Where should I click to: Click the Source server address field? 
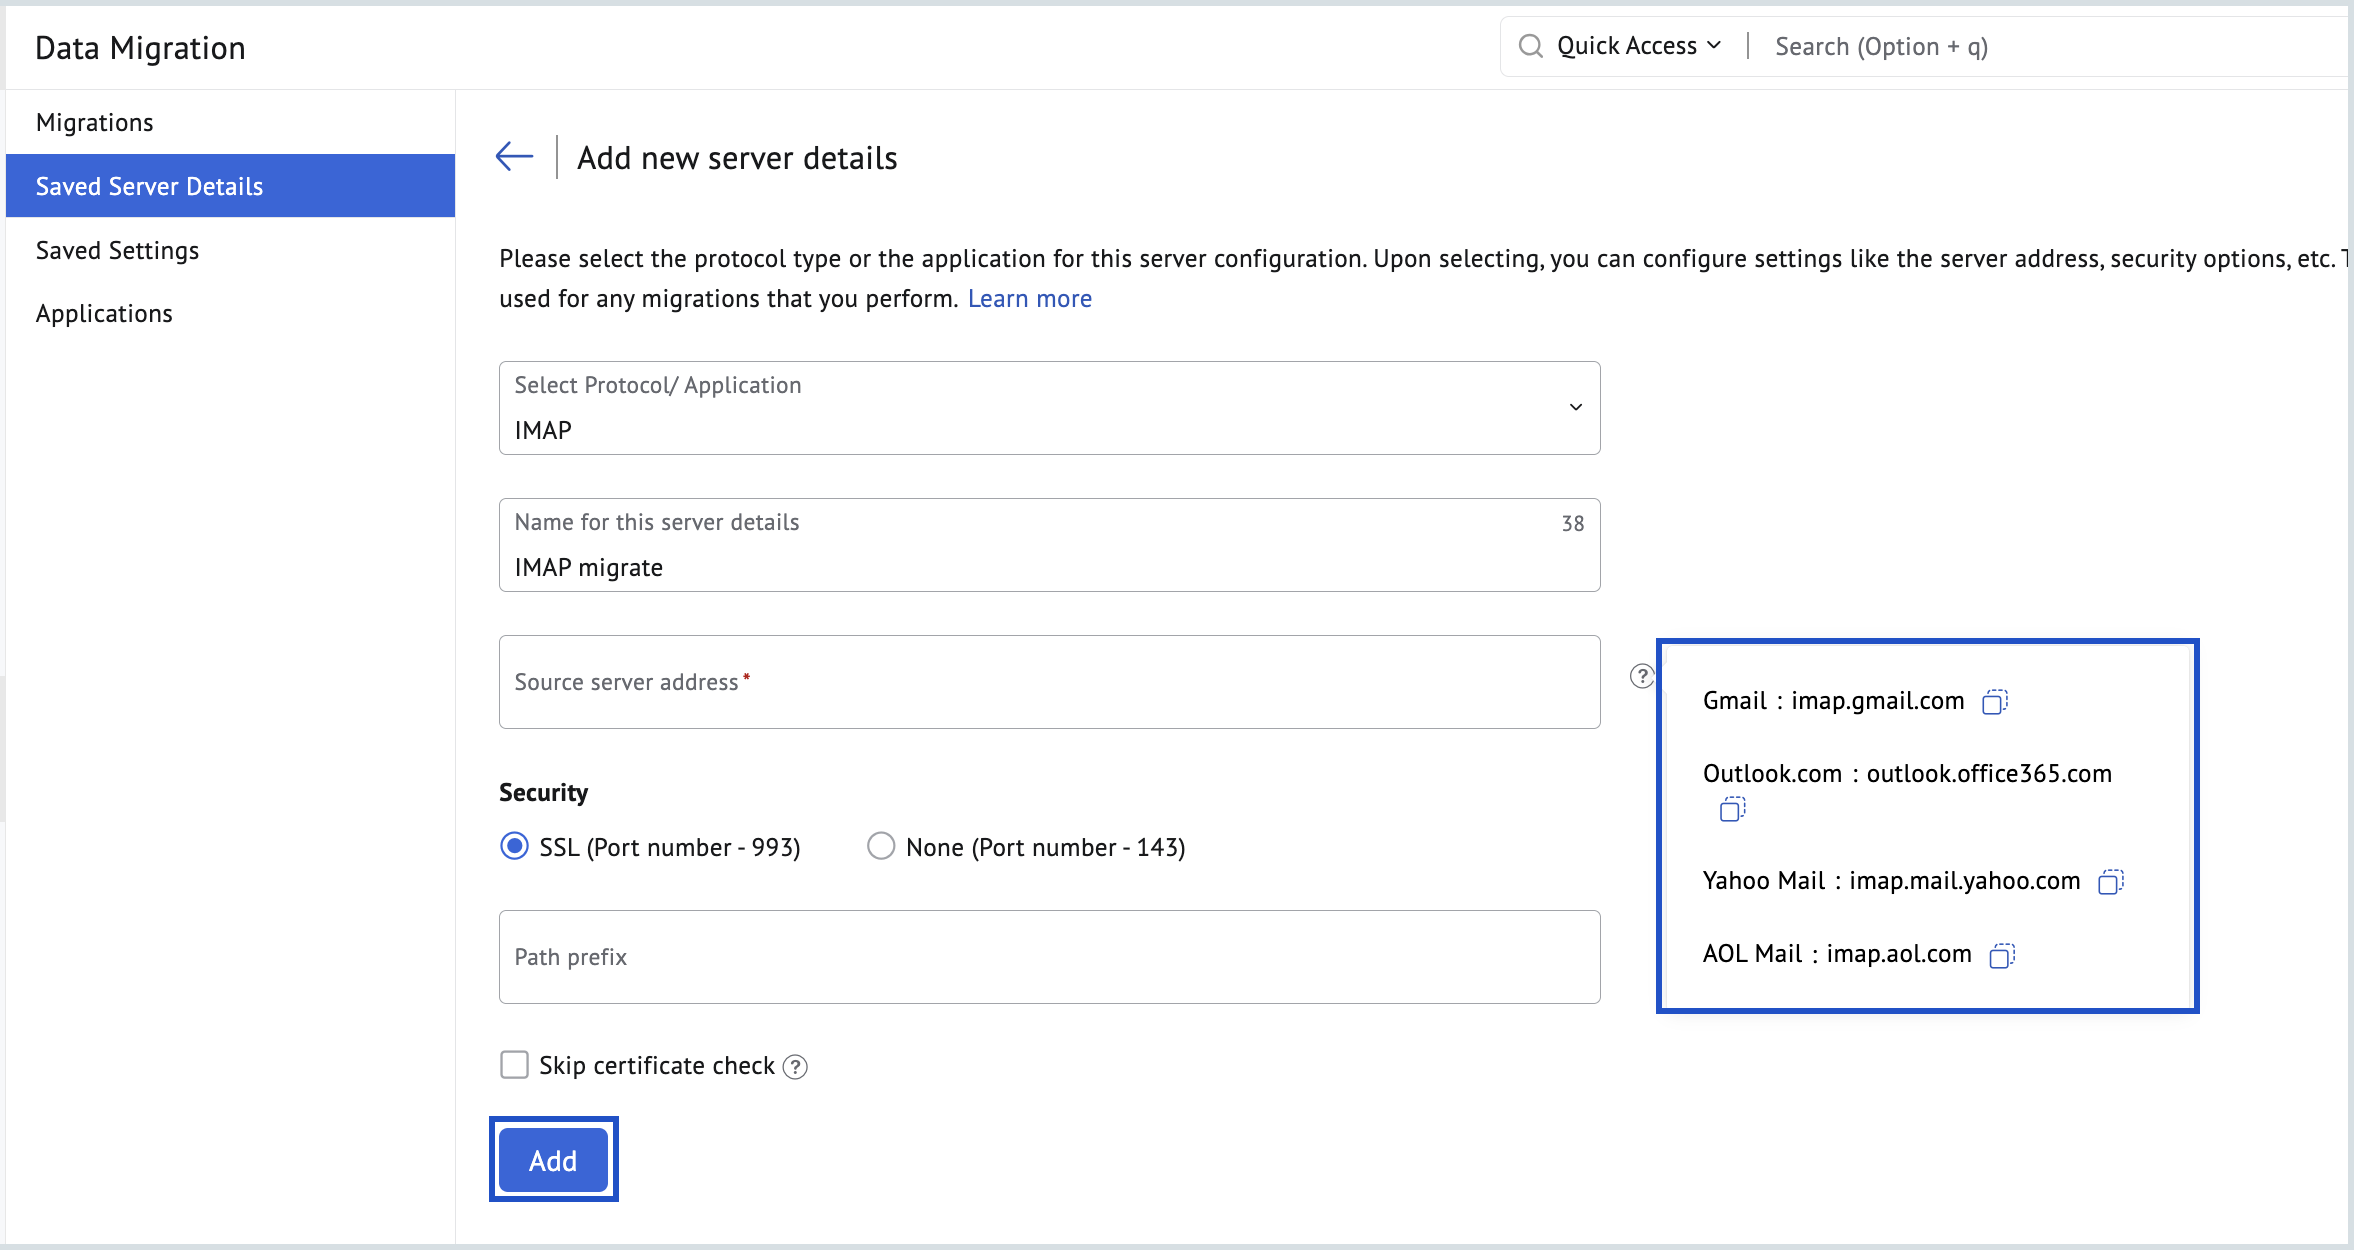click(1049, 682)
